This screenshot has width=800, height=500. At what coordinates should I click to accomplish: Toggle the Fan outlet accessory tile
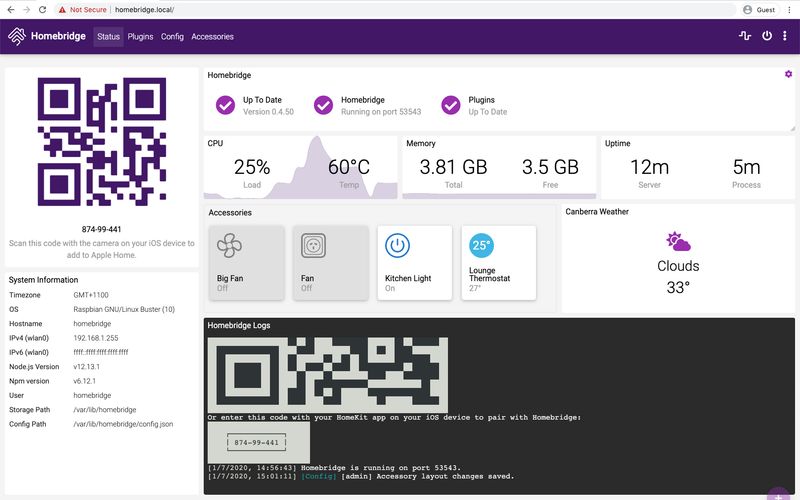(x=331, y=263)
